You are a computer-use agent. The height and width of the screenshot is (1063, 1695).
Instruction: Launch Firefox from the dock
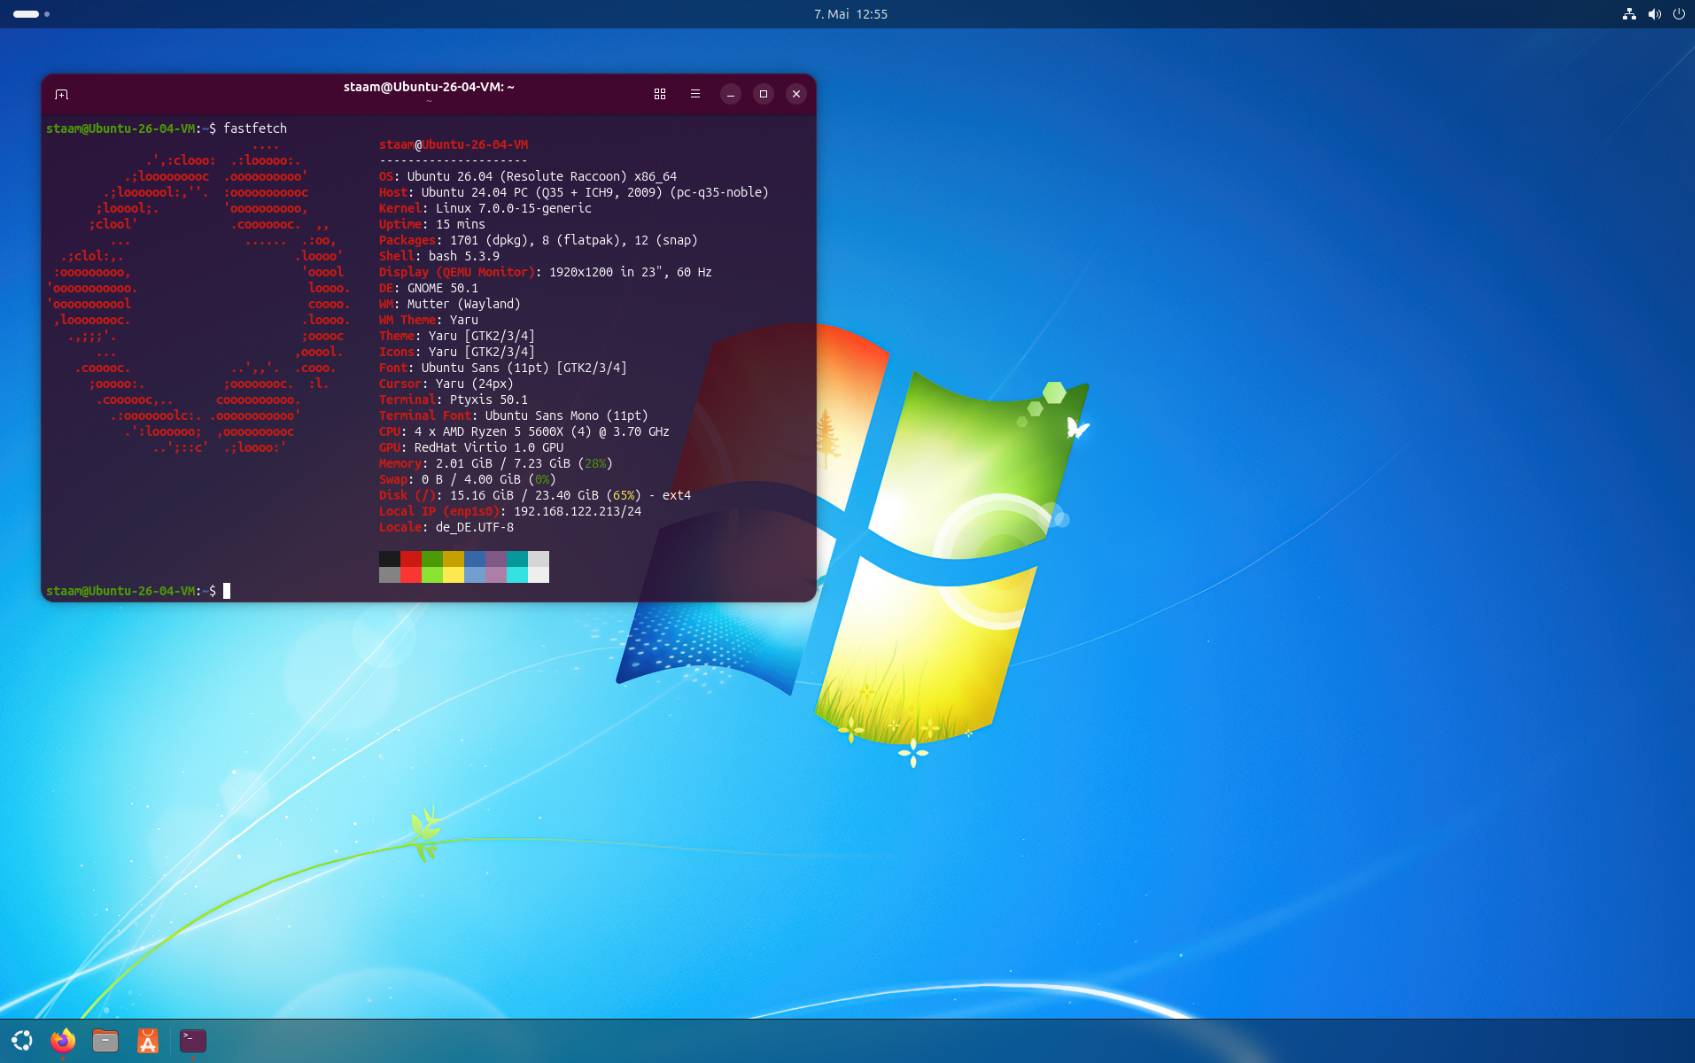(63, 1041)
